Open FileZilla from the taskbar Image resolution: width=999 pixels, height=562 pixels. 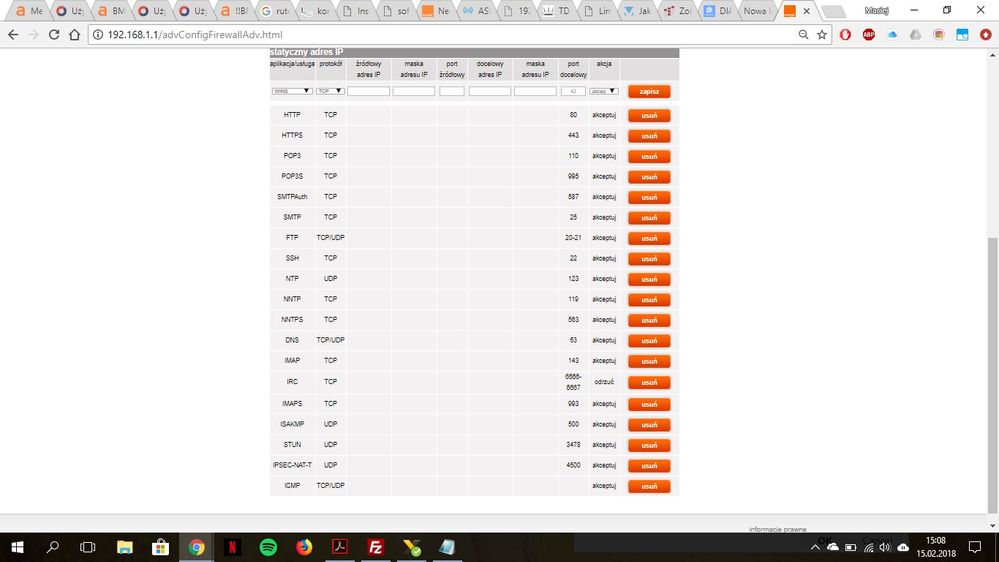[376, 547]
